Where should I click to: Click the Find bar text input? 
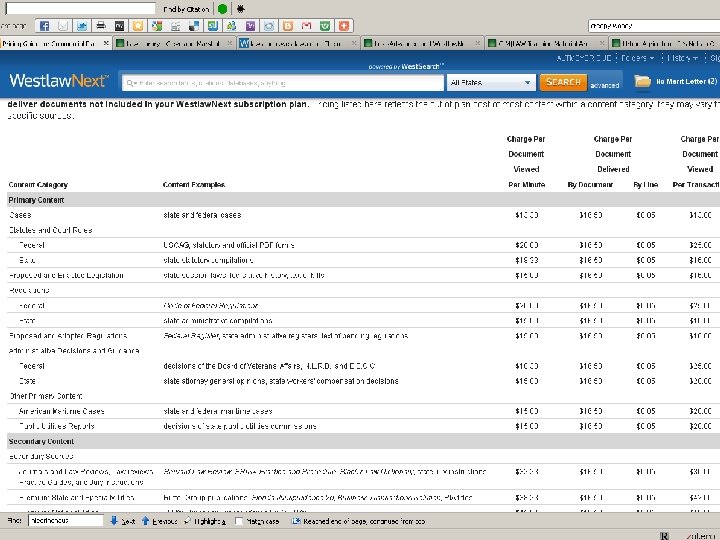point(66,521)
